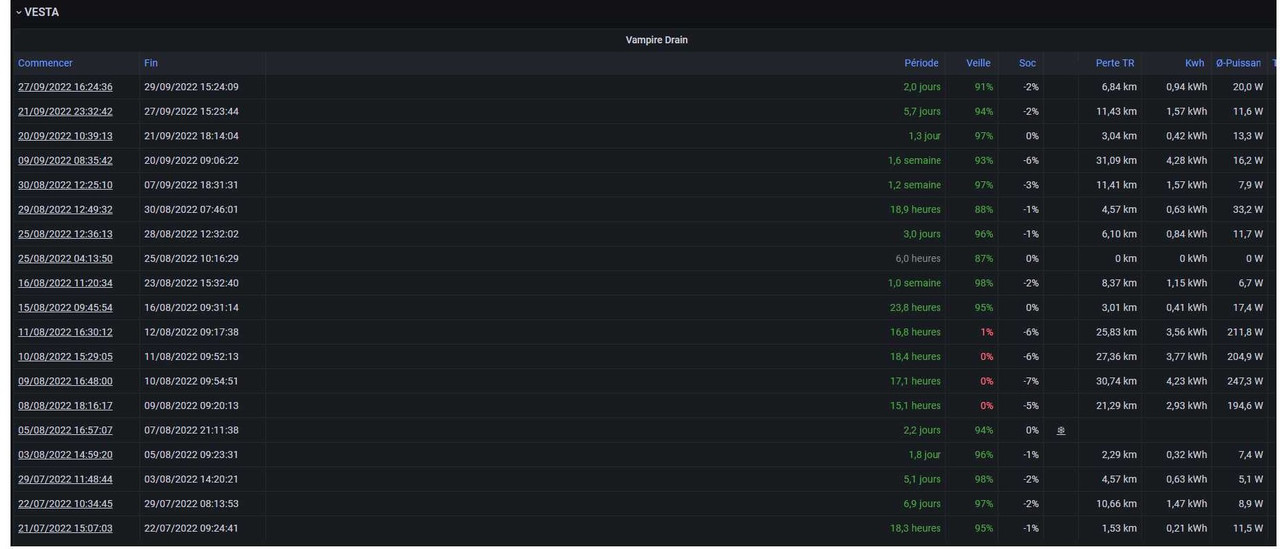Image resolution: width=1280 pixels, height=549 pixels.
Task: Open link 25/08/2022 12:36:13
Action: [x=65, y=234]
